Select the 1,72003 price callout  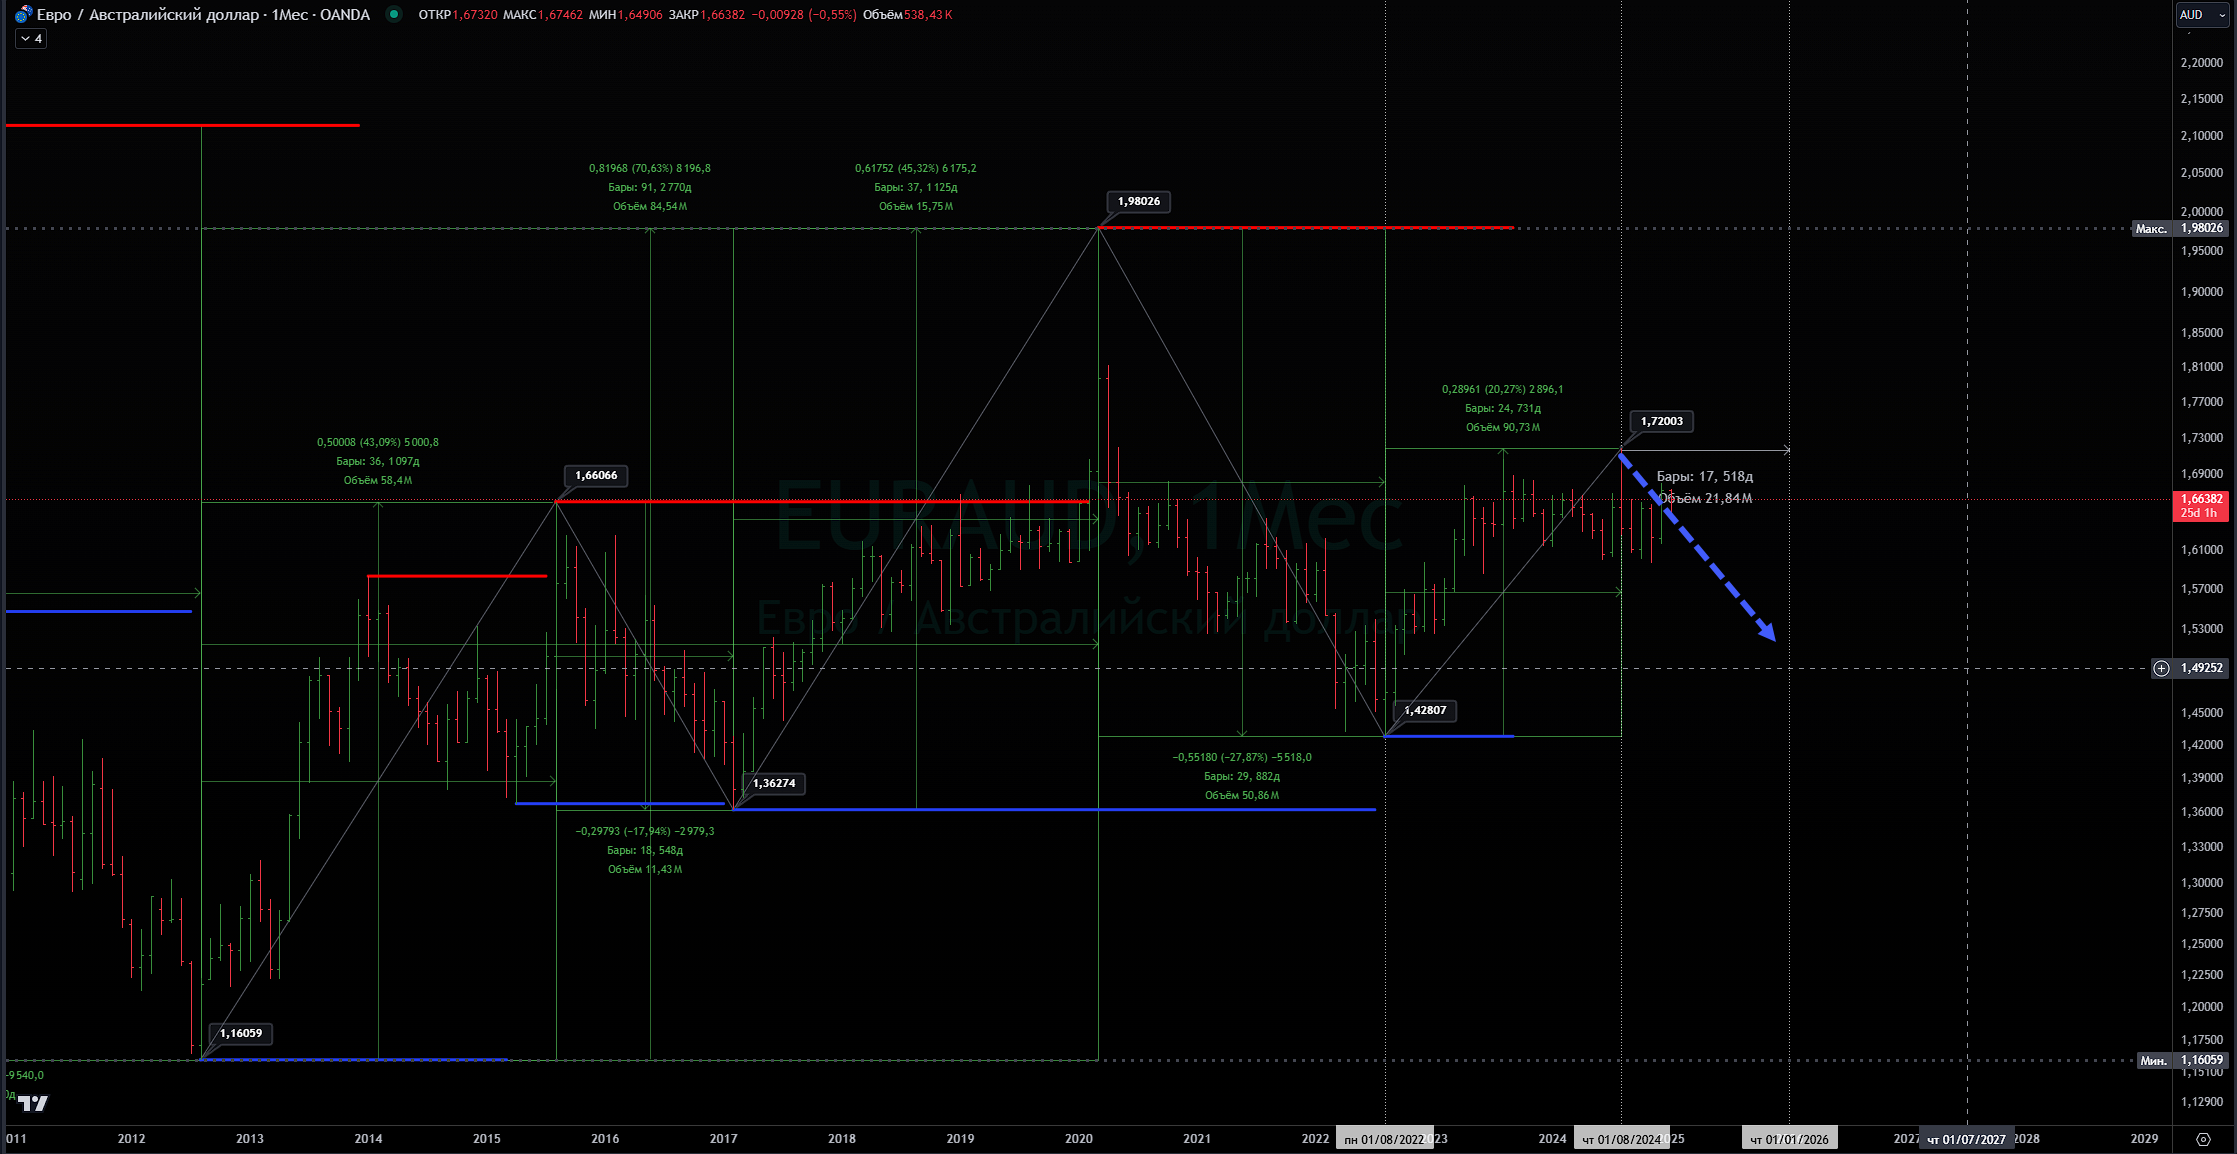click(x=1662, y=421)
